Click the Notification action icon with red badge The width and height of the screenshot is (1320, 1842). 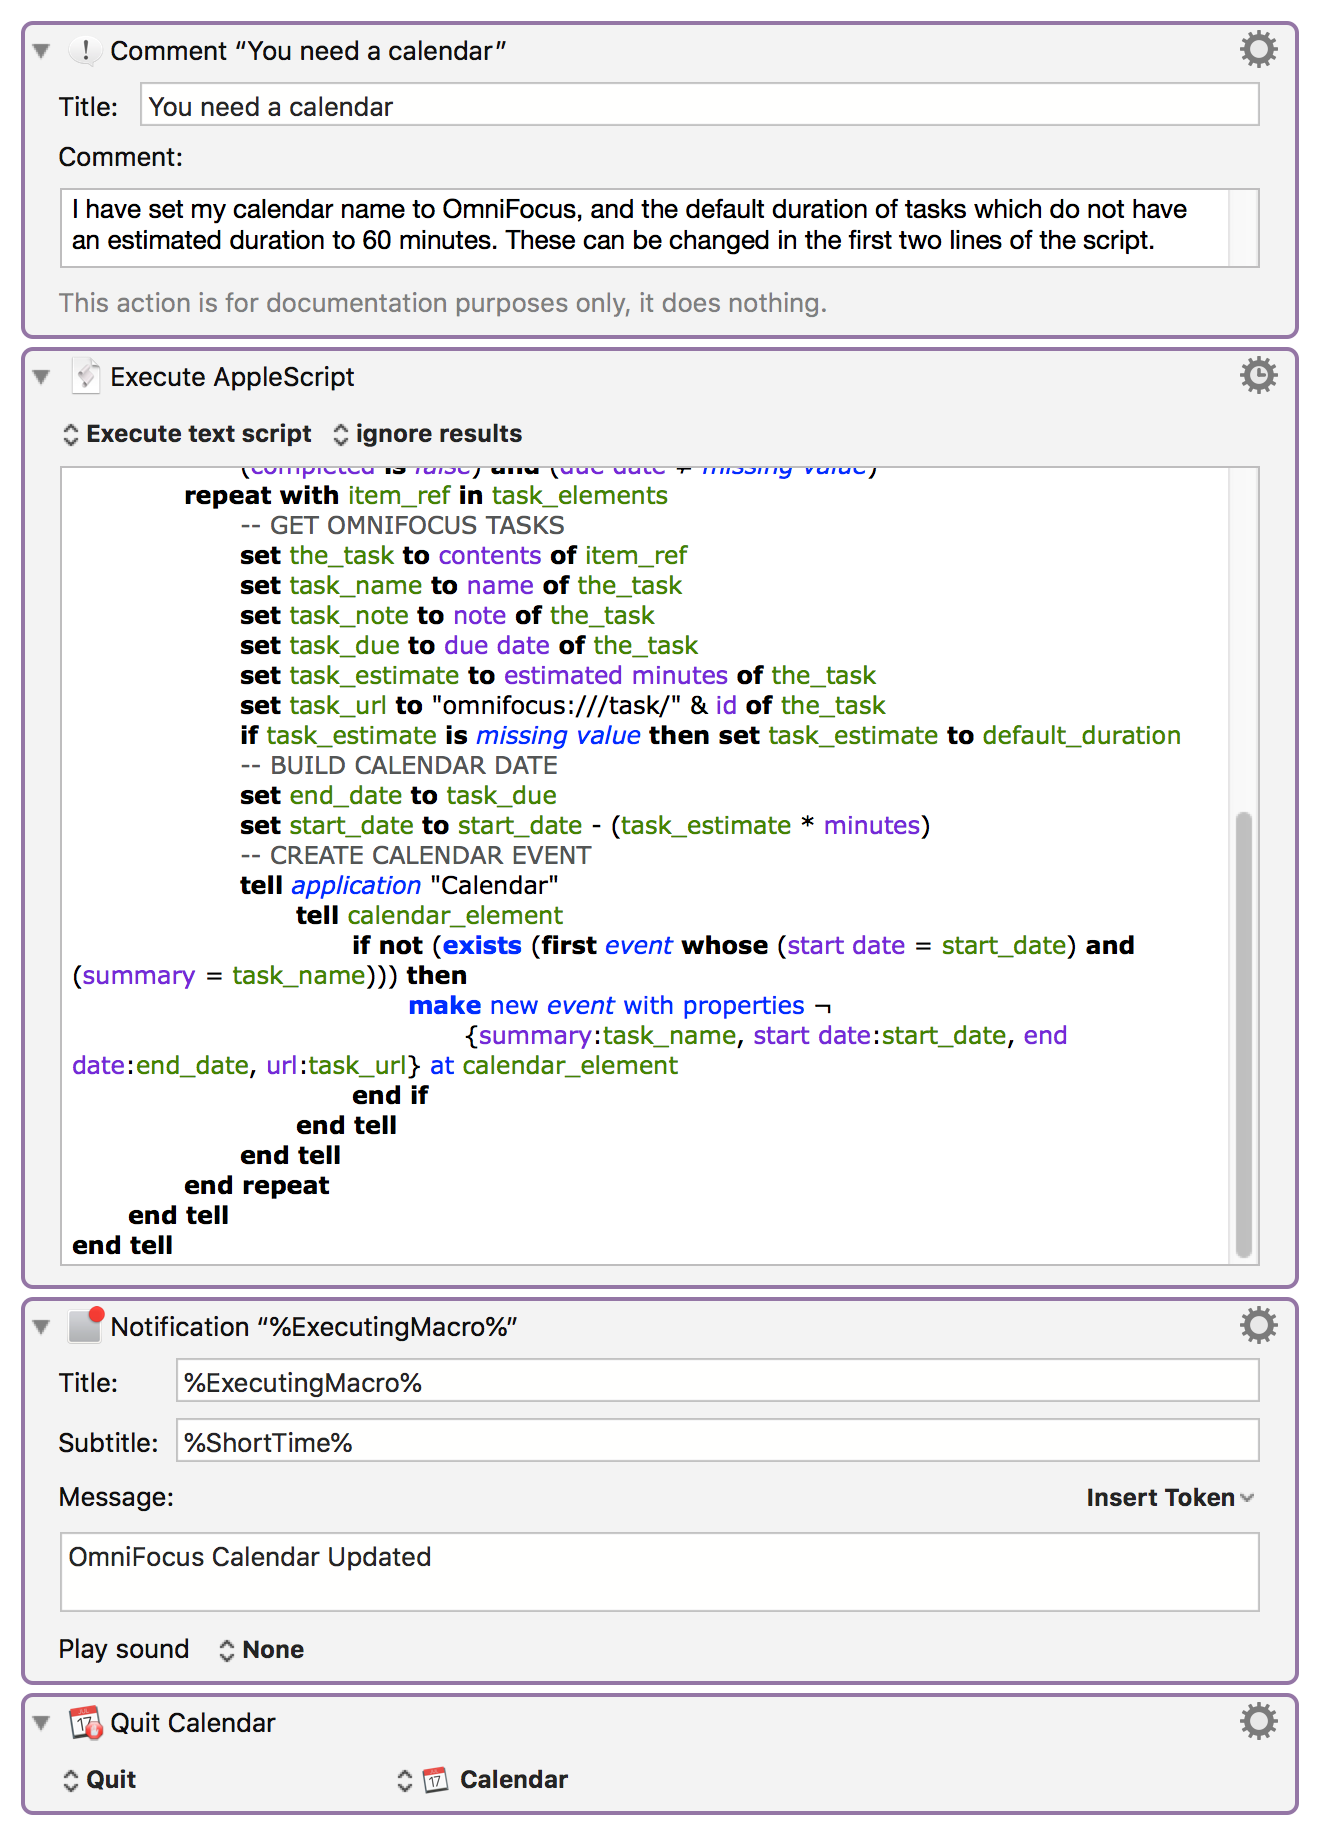[86, 1325]
